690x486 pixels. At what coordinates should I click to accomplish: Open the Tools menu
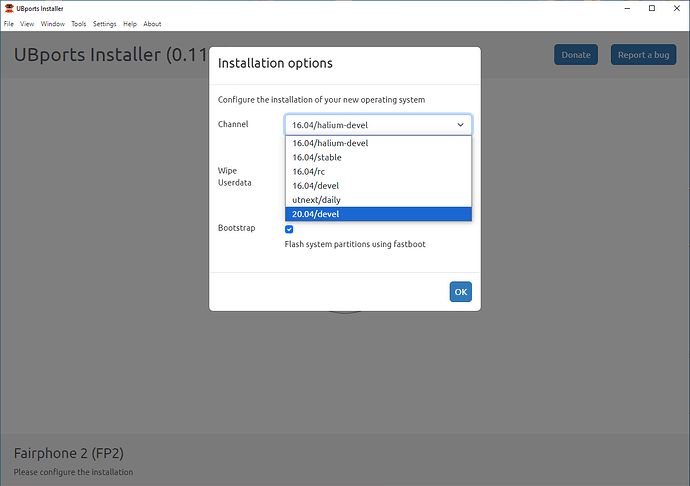tap(79, 24)
